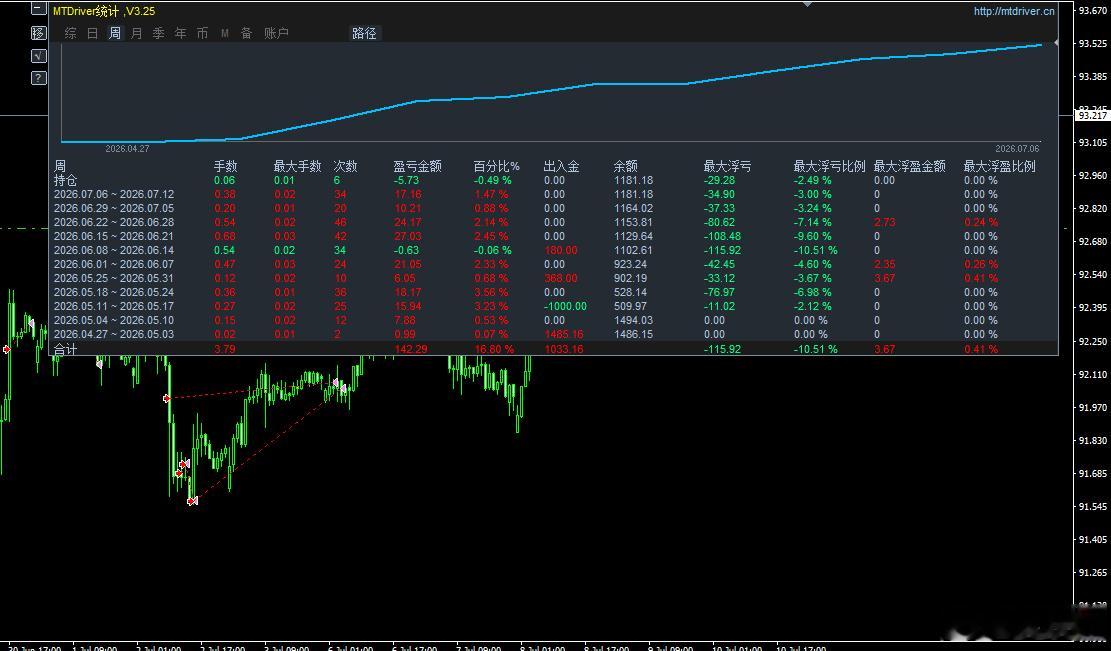Viewport: 1111px width, 651px height.
Task: Click the 最大浮亏 column header
Action: click(x=727, y=166)
